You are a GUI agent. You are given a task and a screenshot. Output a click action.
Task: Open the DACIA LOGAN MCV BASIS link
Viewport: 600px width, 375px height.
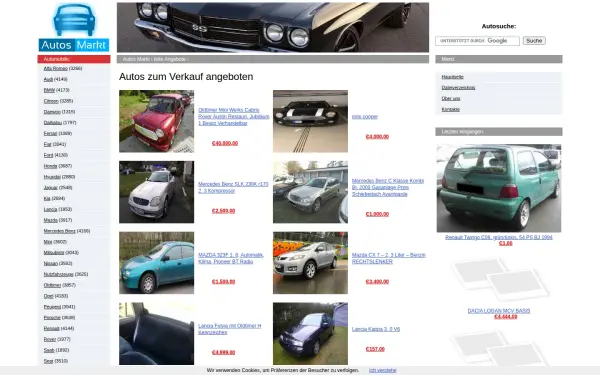(x=499, y=311)
